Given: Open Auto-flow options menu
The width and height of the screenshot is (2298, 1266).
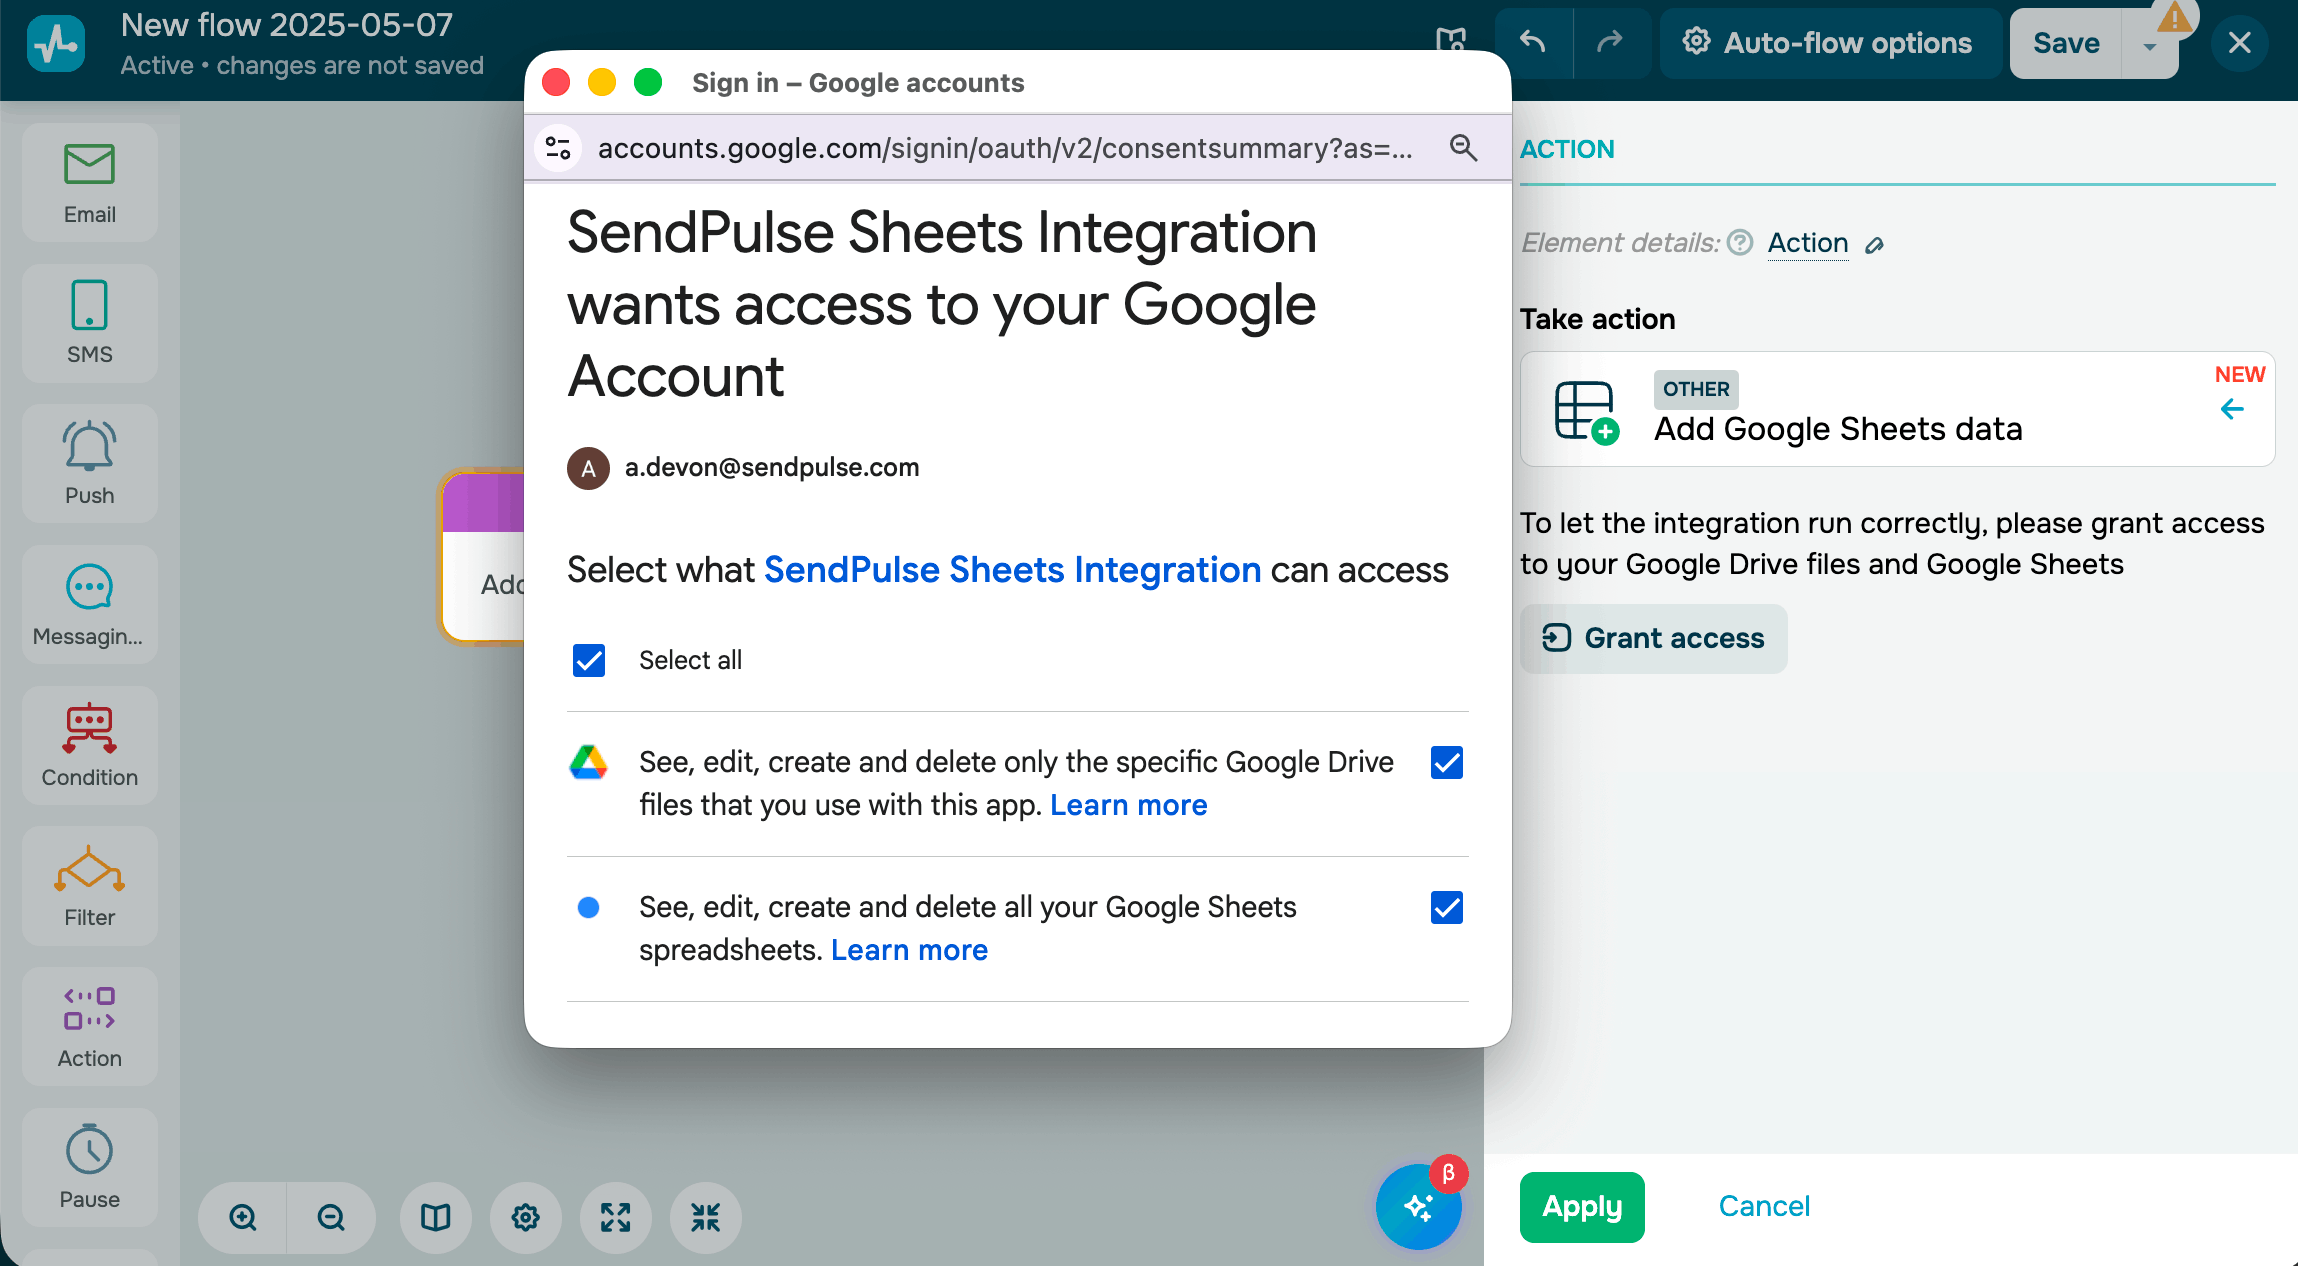Looking at the screenshot, I should (x=1830, y=43).
